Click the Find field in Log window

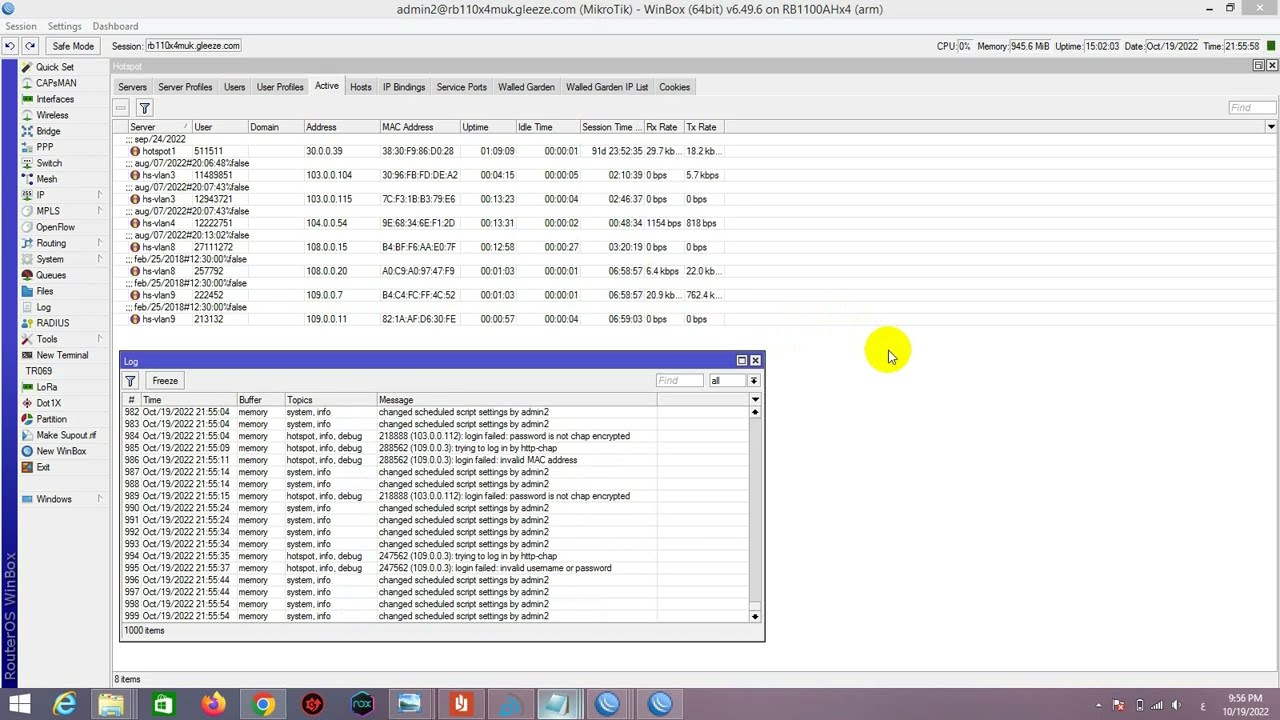pos(680,381)
